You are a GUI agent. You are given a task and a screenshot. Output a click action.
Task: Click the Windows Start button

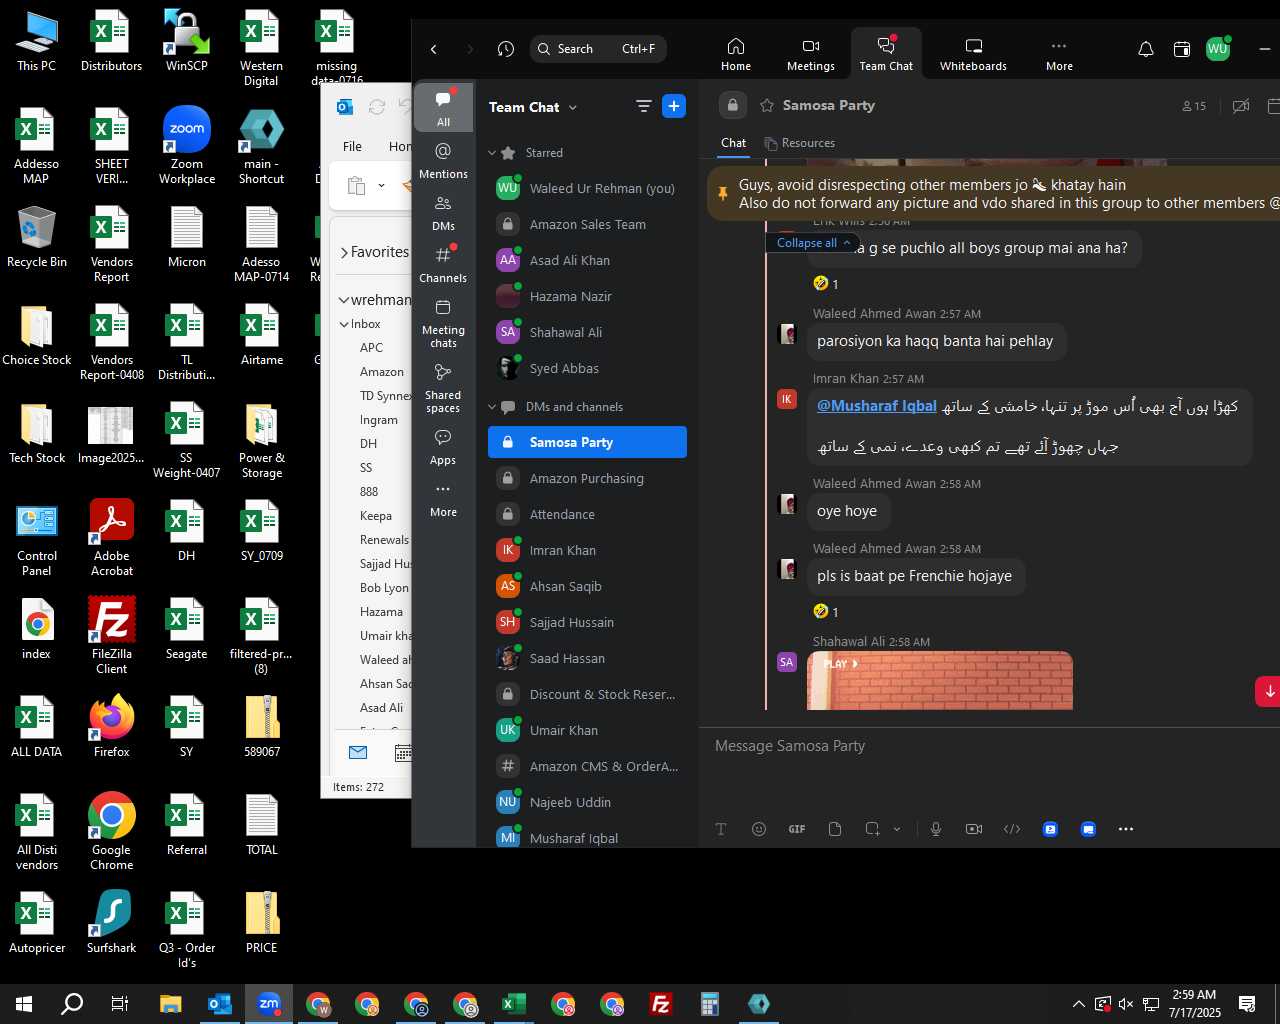point(24,1004)
